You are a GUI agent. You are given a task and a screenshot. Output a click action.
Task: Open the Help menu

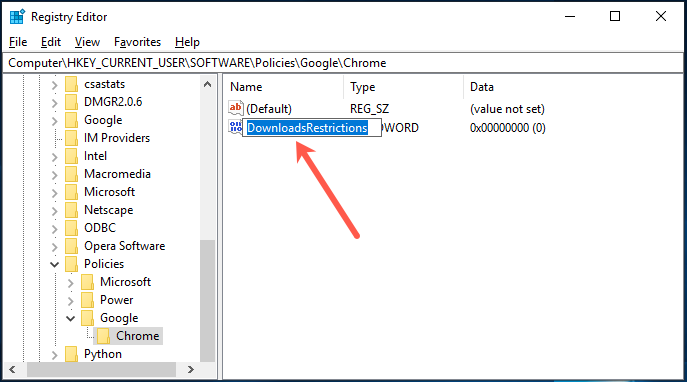(187, 42)
